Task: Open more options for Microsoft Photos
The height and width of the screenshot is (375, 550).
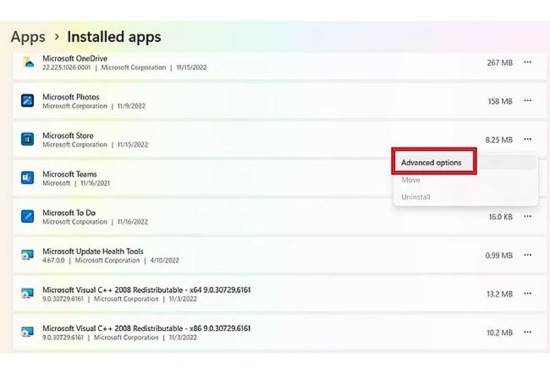Action: point(528,101)
